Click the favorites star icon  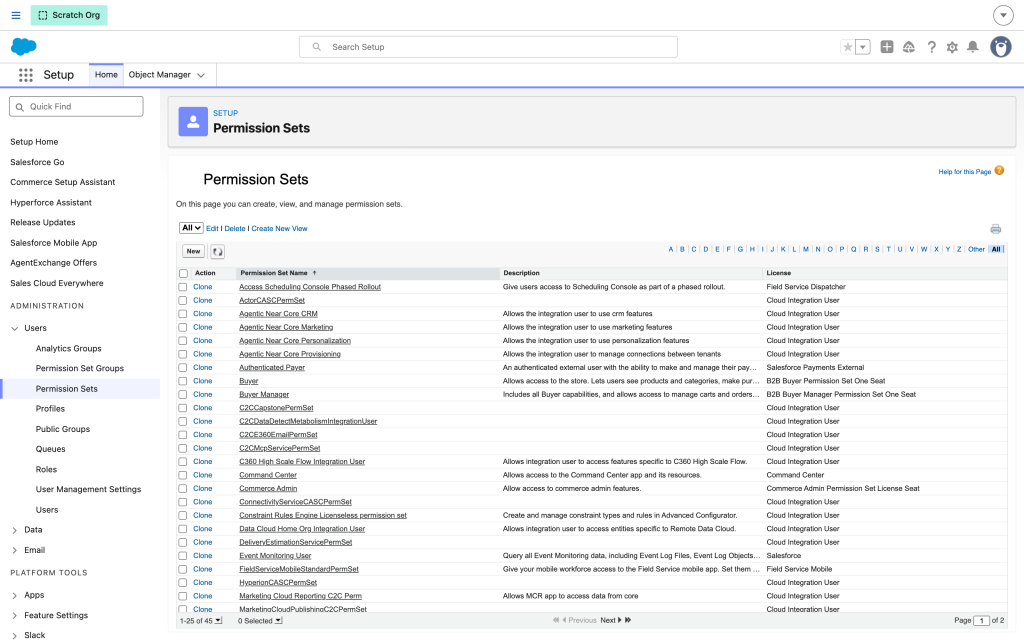(848, 47)
